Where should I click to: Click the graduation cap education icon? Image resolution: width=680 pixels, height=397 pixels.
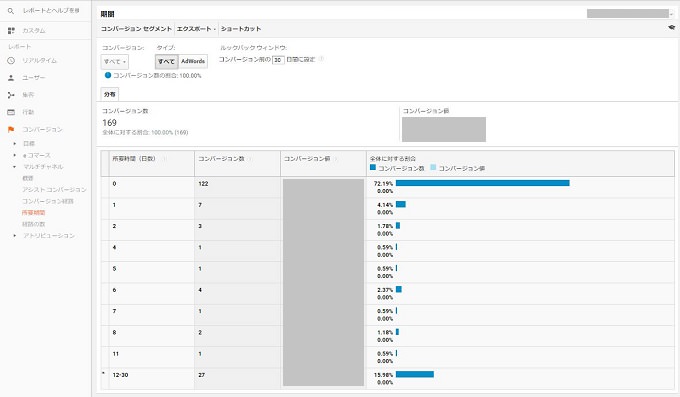(672, 27)
